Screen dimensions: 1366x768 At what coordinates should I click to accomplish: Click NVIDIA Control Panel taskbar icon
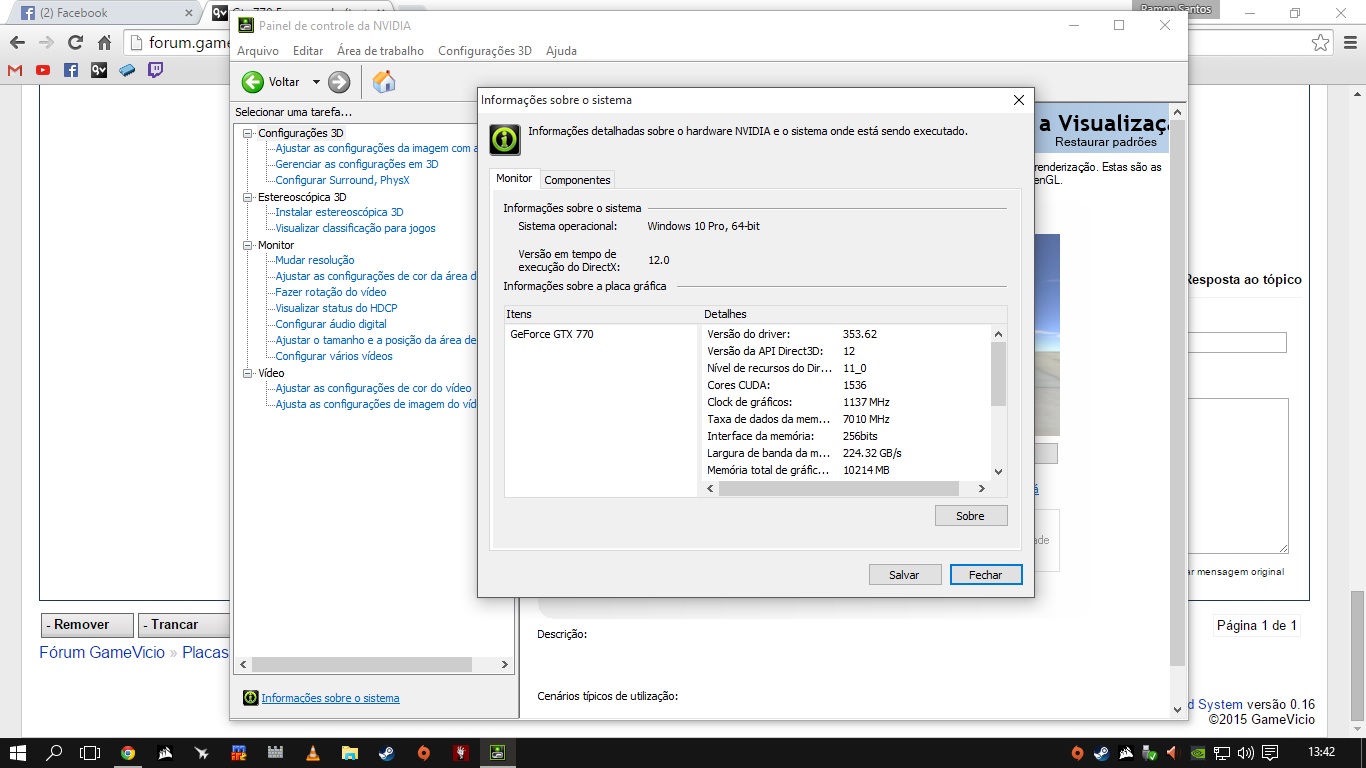click(497, 753)
